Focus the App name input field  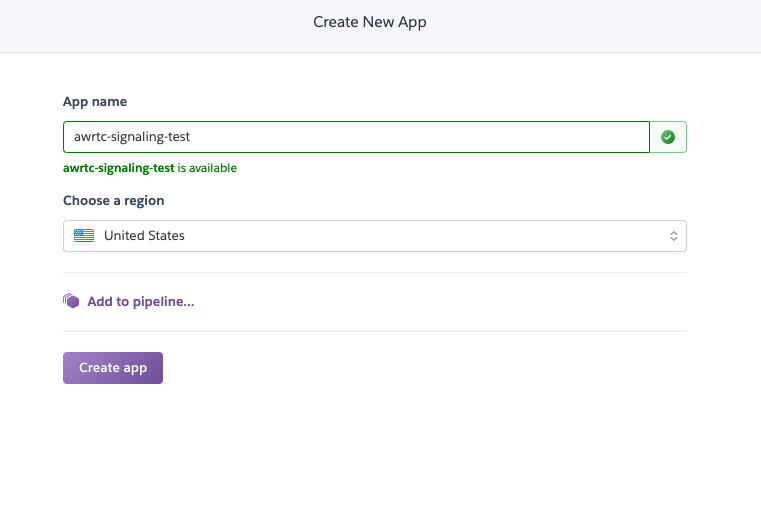[x=356, y=137]
